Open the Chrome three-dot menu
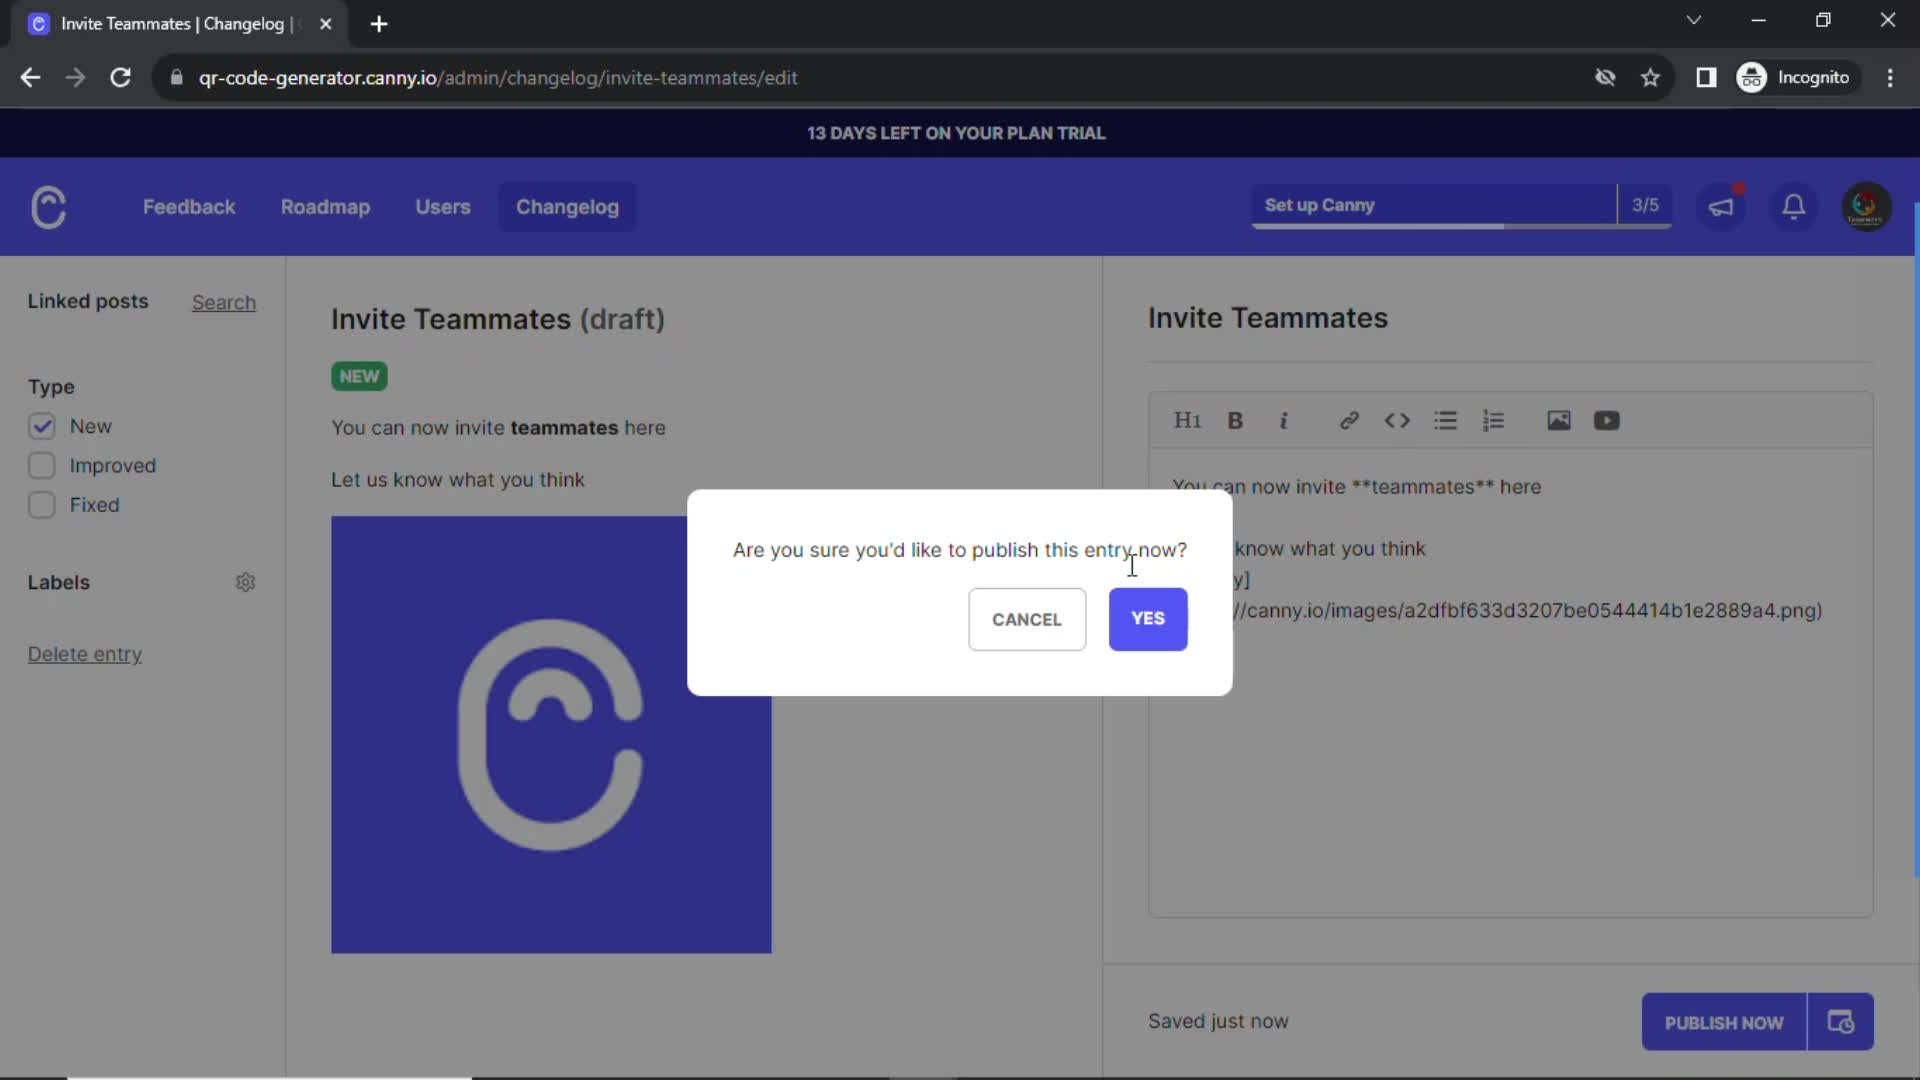 click(1890, 77)
